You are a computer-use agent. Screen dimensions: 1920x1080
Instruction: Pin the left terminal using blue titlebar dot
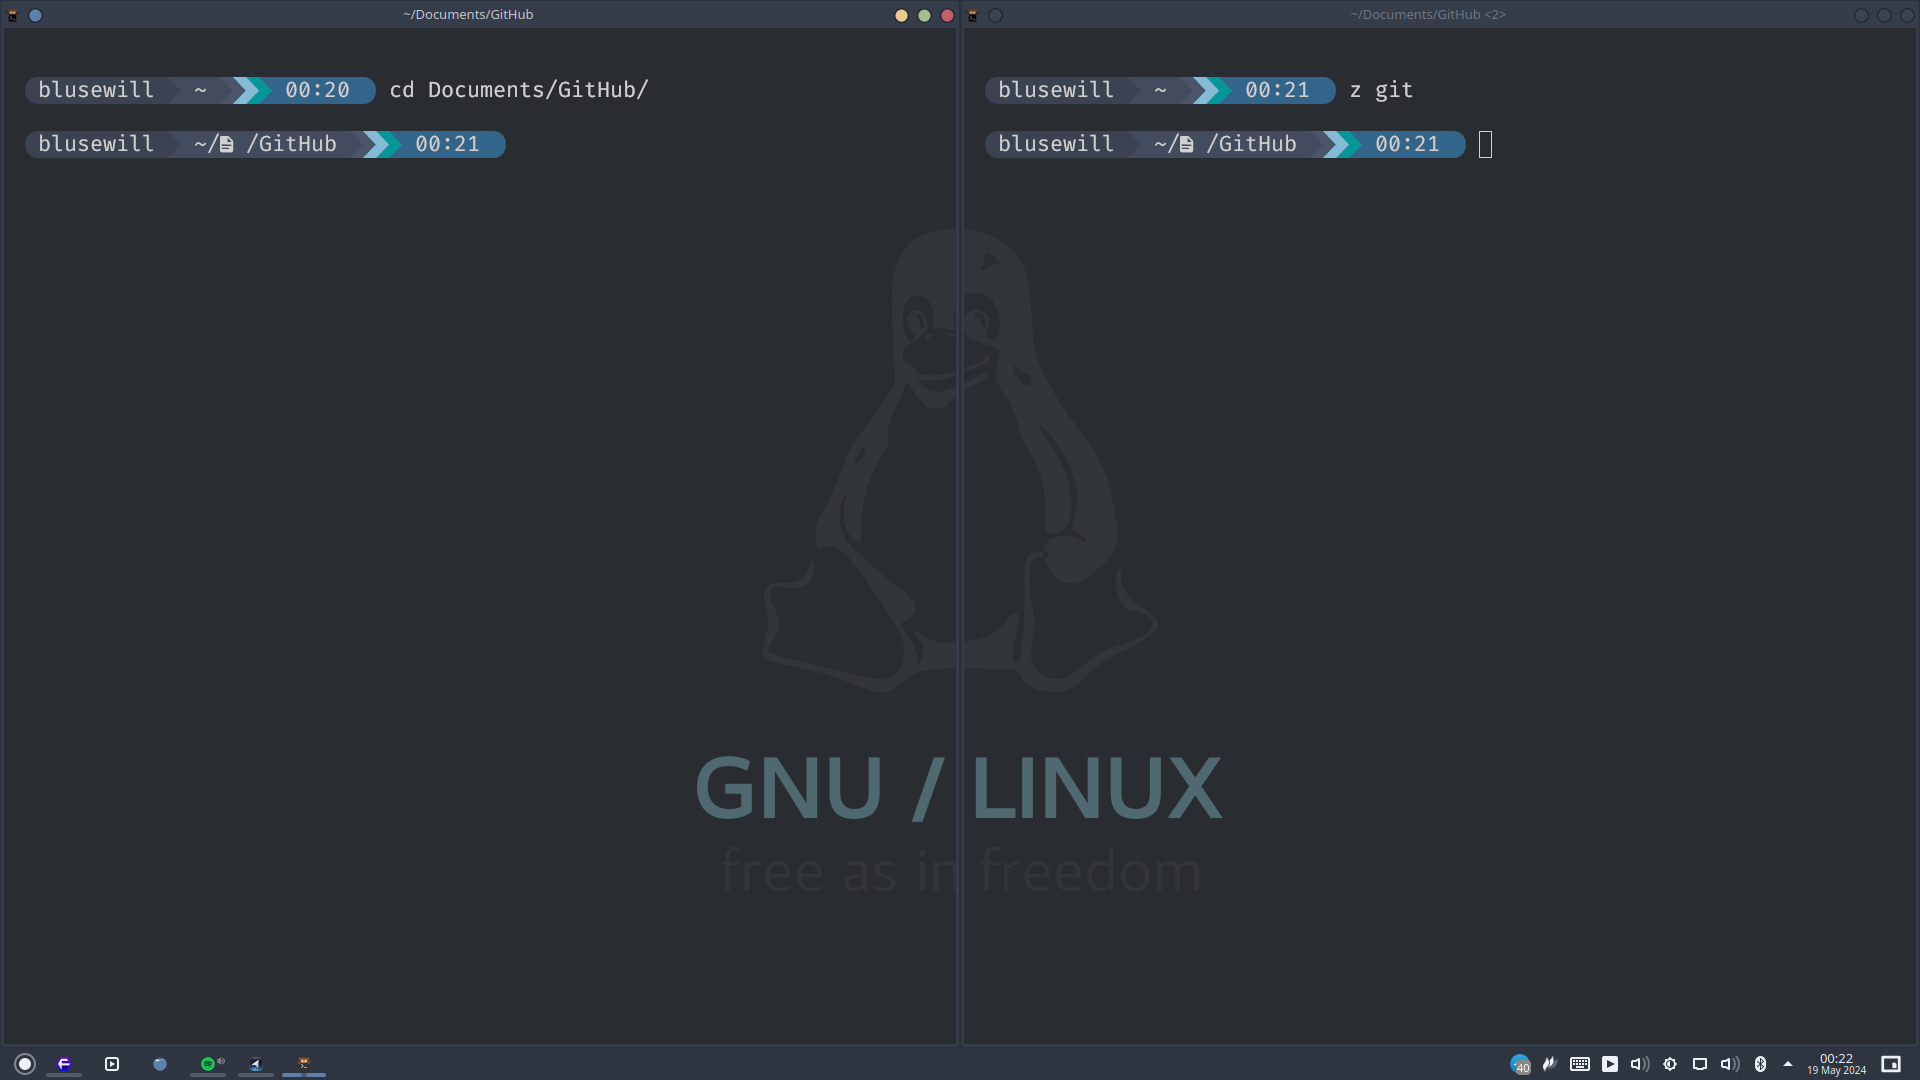[x=35, y=15]
